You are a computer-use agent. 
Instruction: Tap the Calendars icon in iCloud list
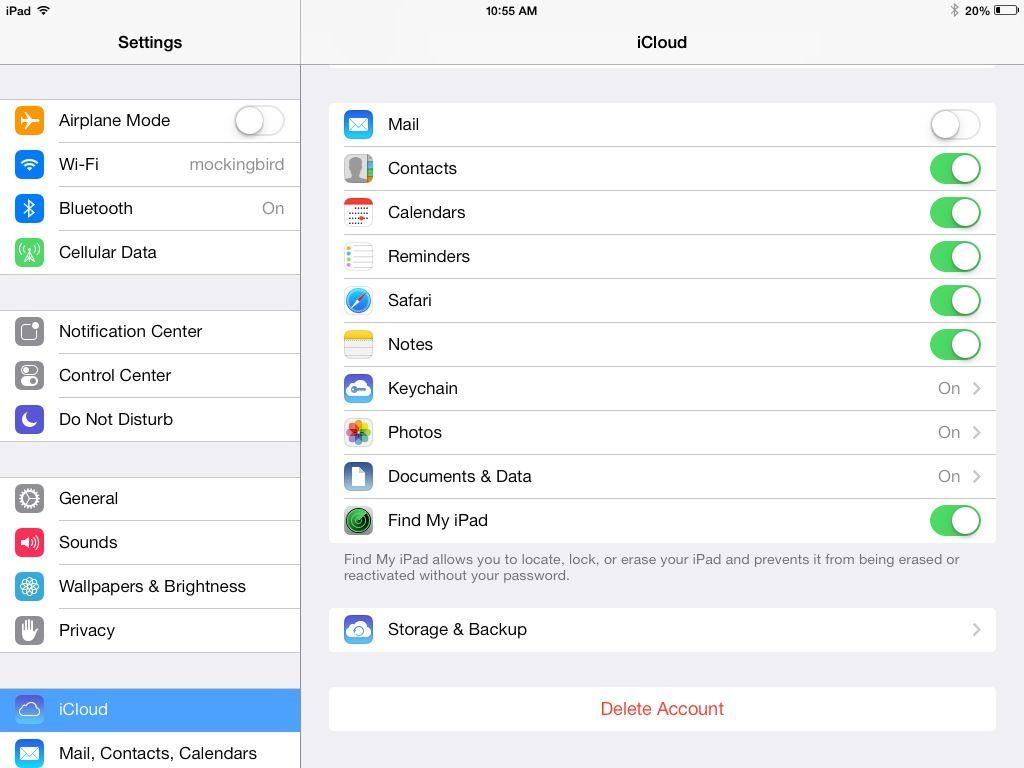(x=358, y=212)
